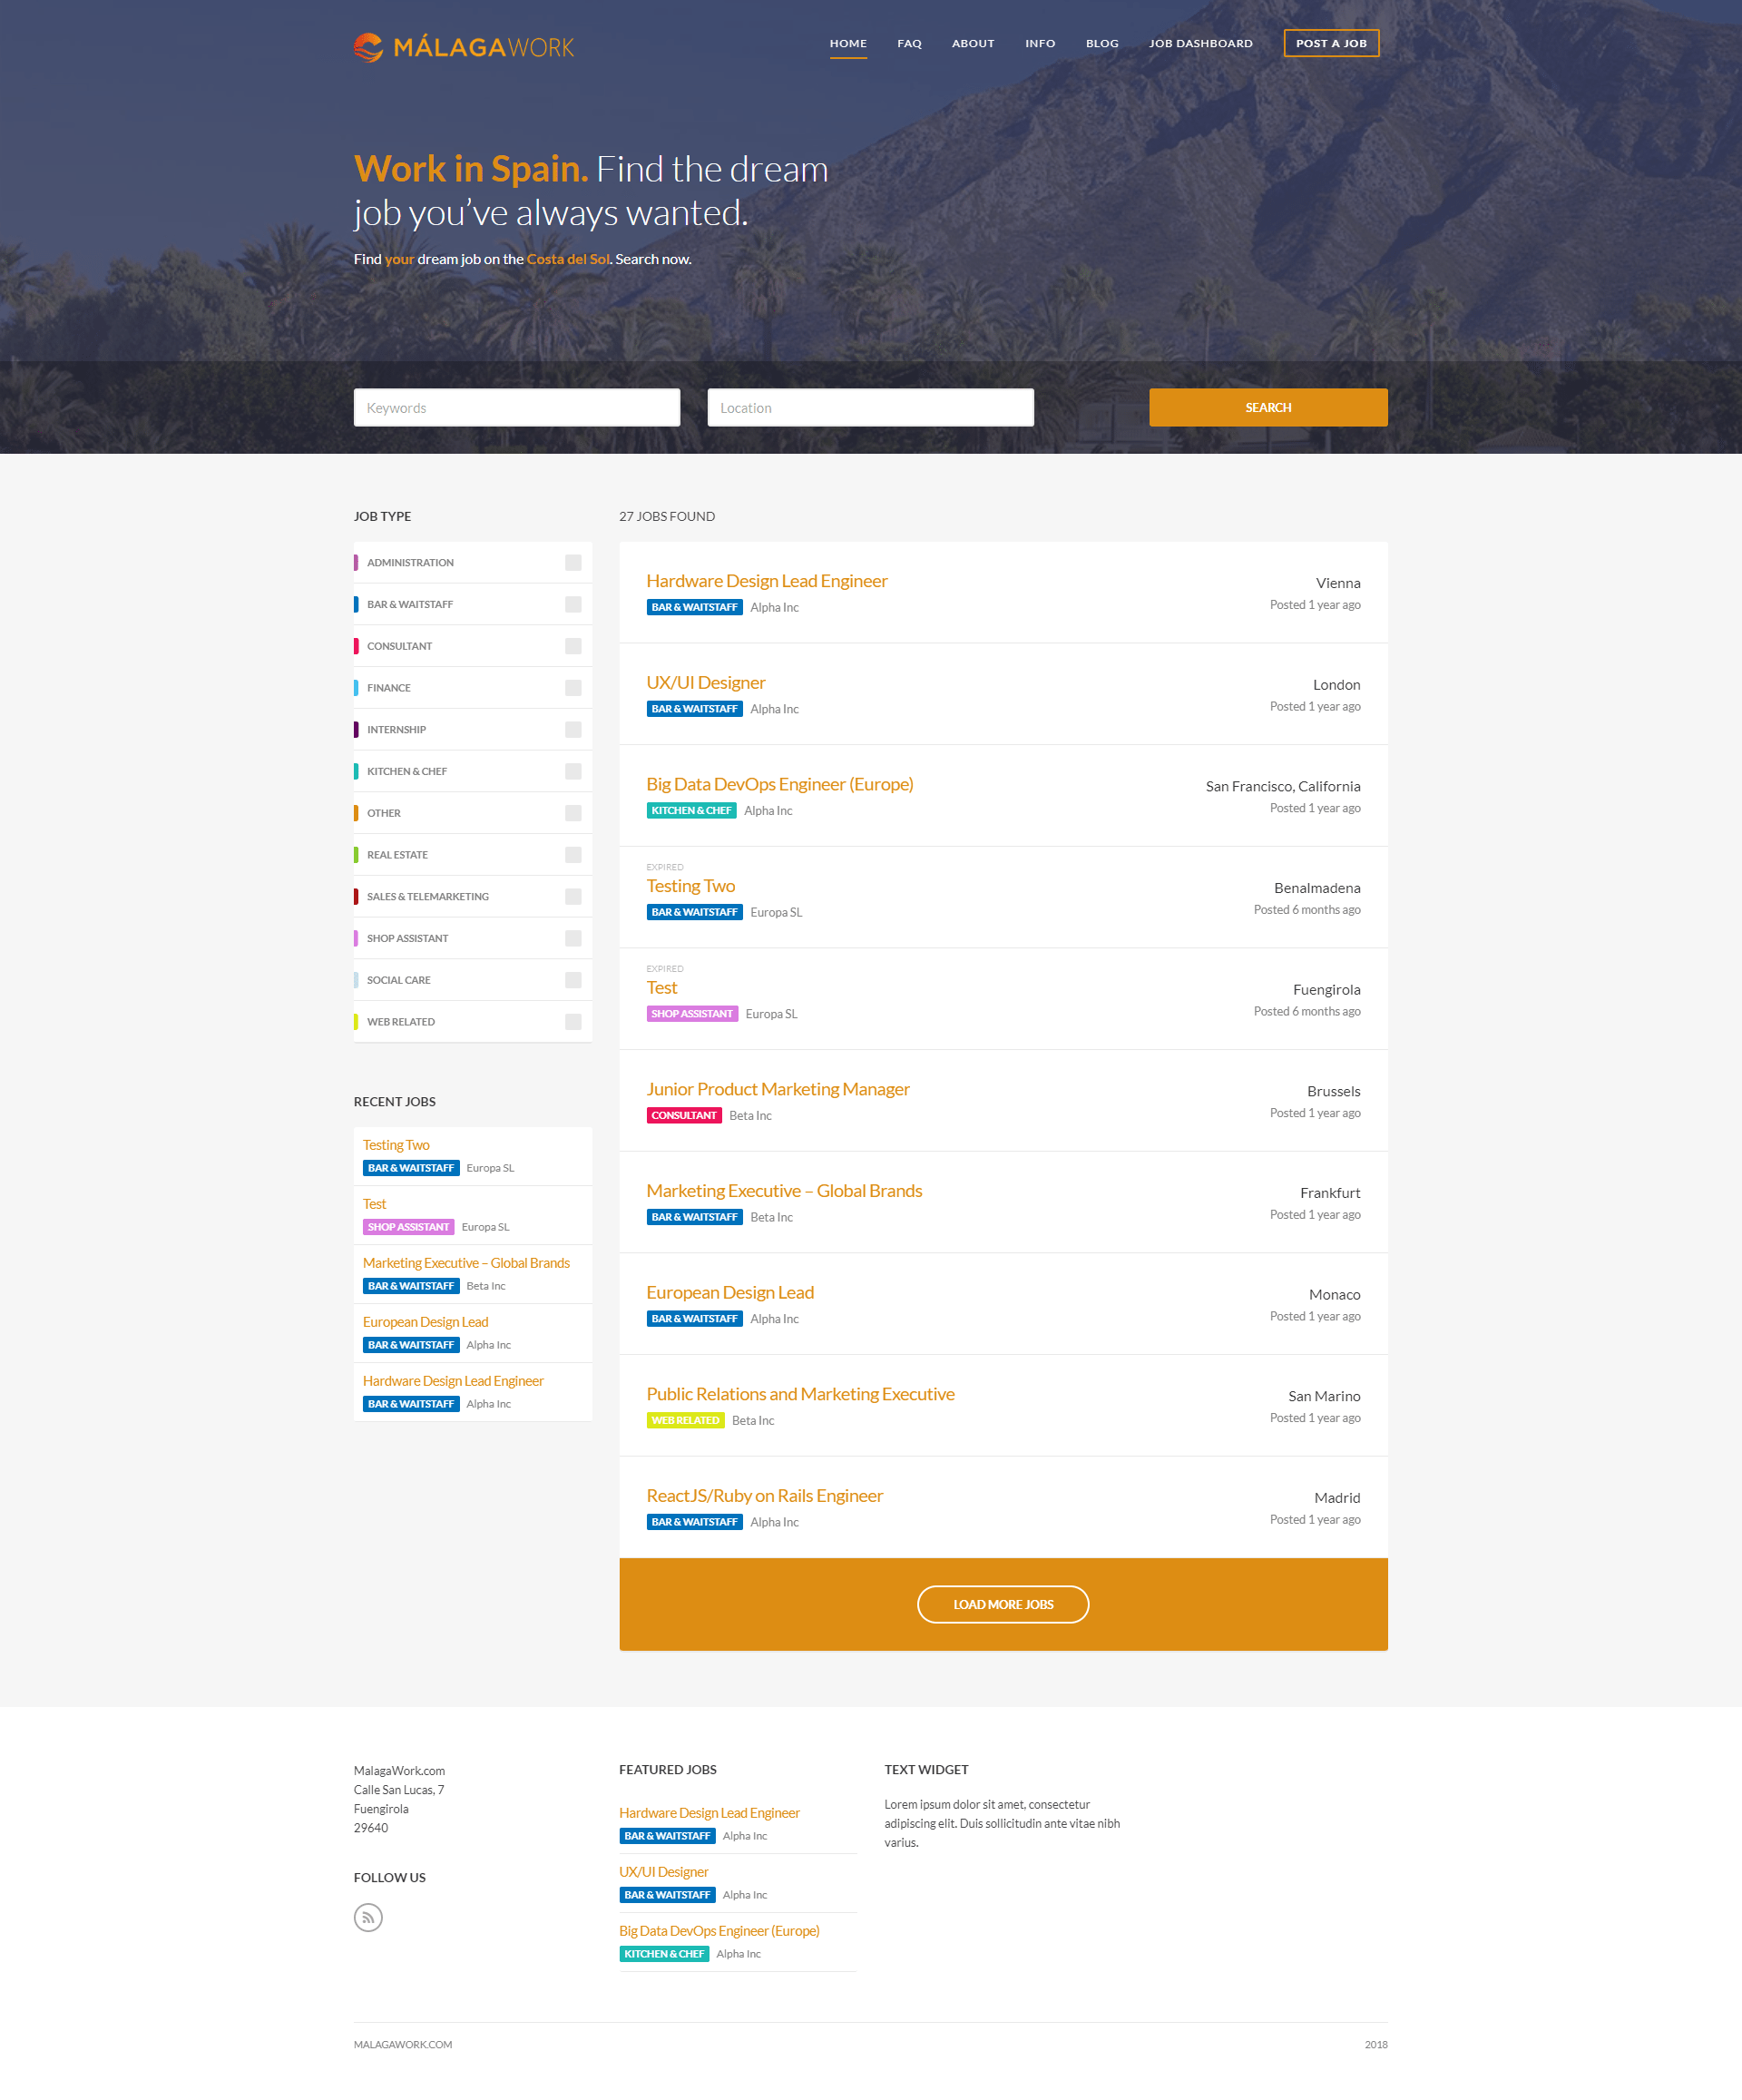Open the expired Testing Two listing

tap(691, 886)
